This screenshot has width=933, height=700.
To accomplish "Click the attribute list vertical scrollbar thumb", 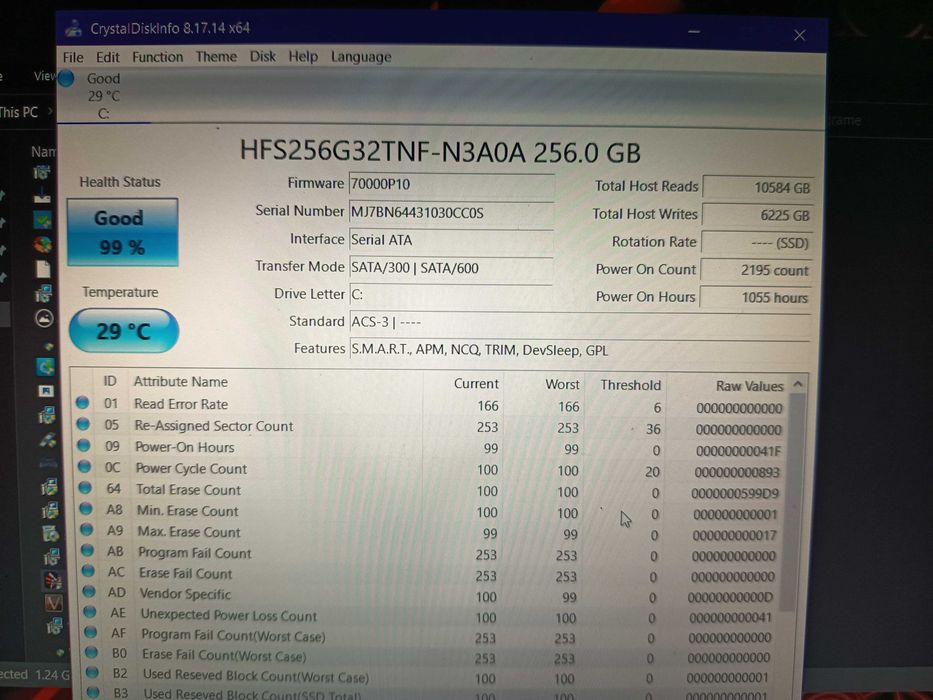I will click(x=794, y=503).
